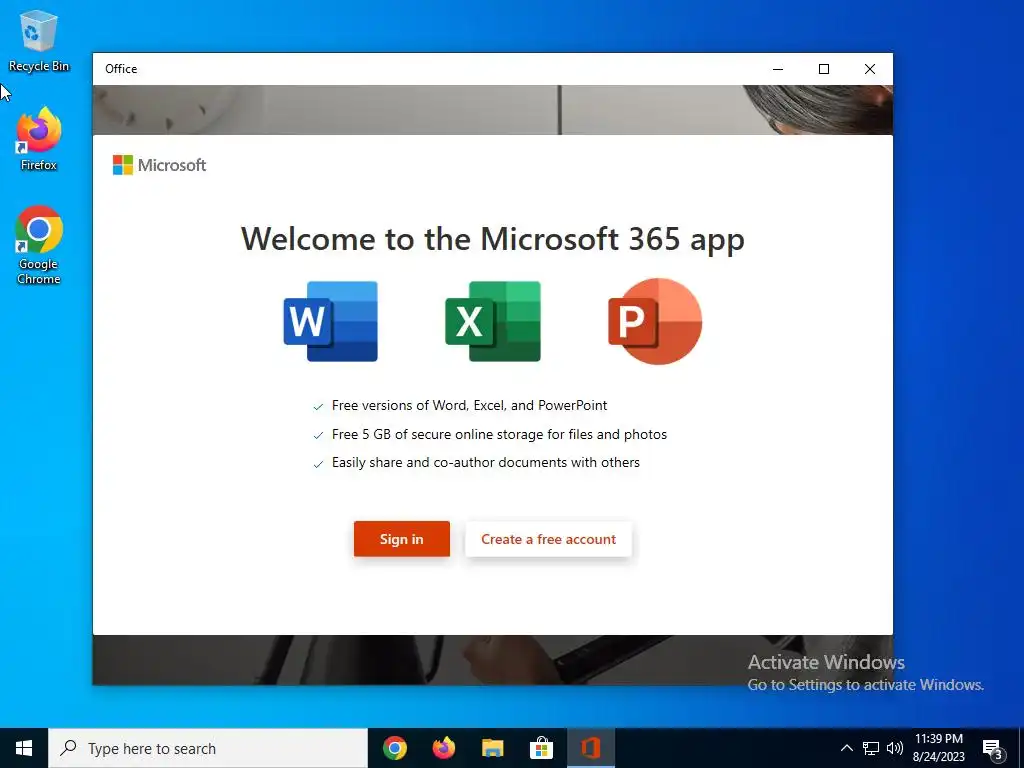
Task: Open network status tray icon
Action: [871, 748]
